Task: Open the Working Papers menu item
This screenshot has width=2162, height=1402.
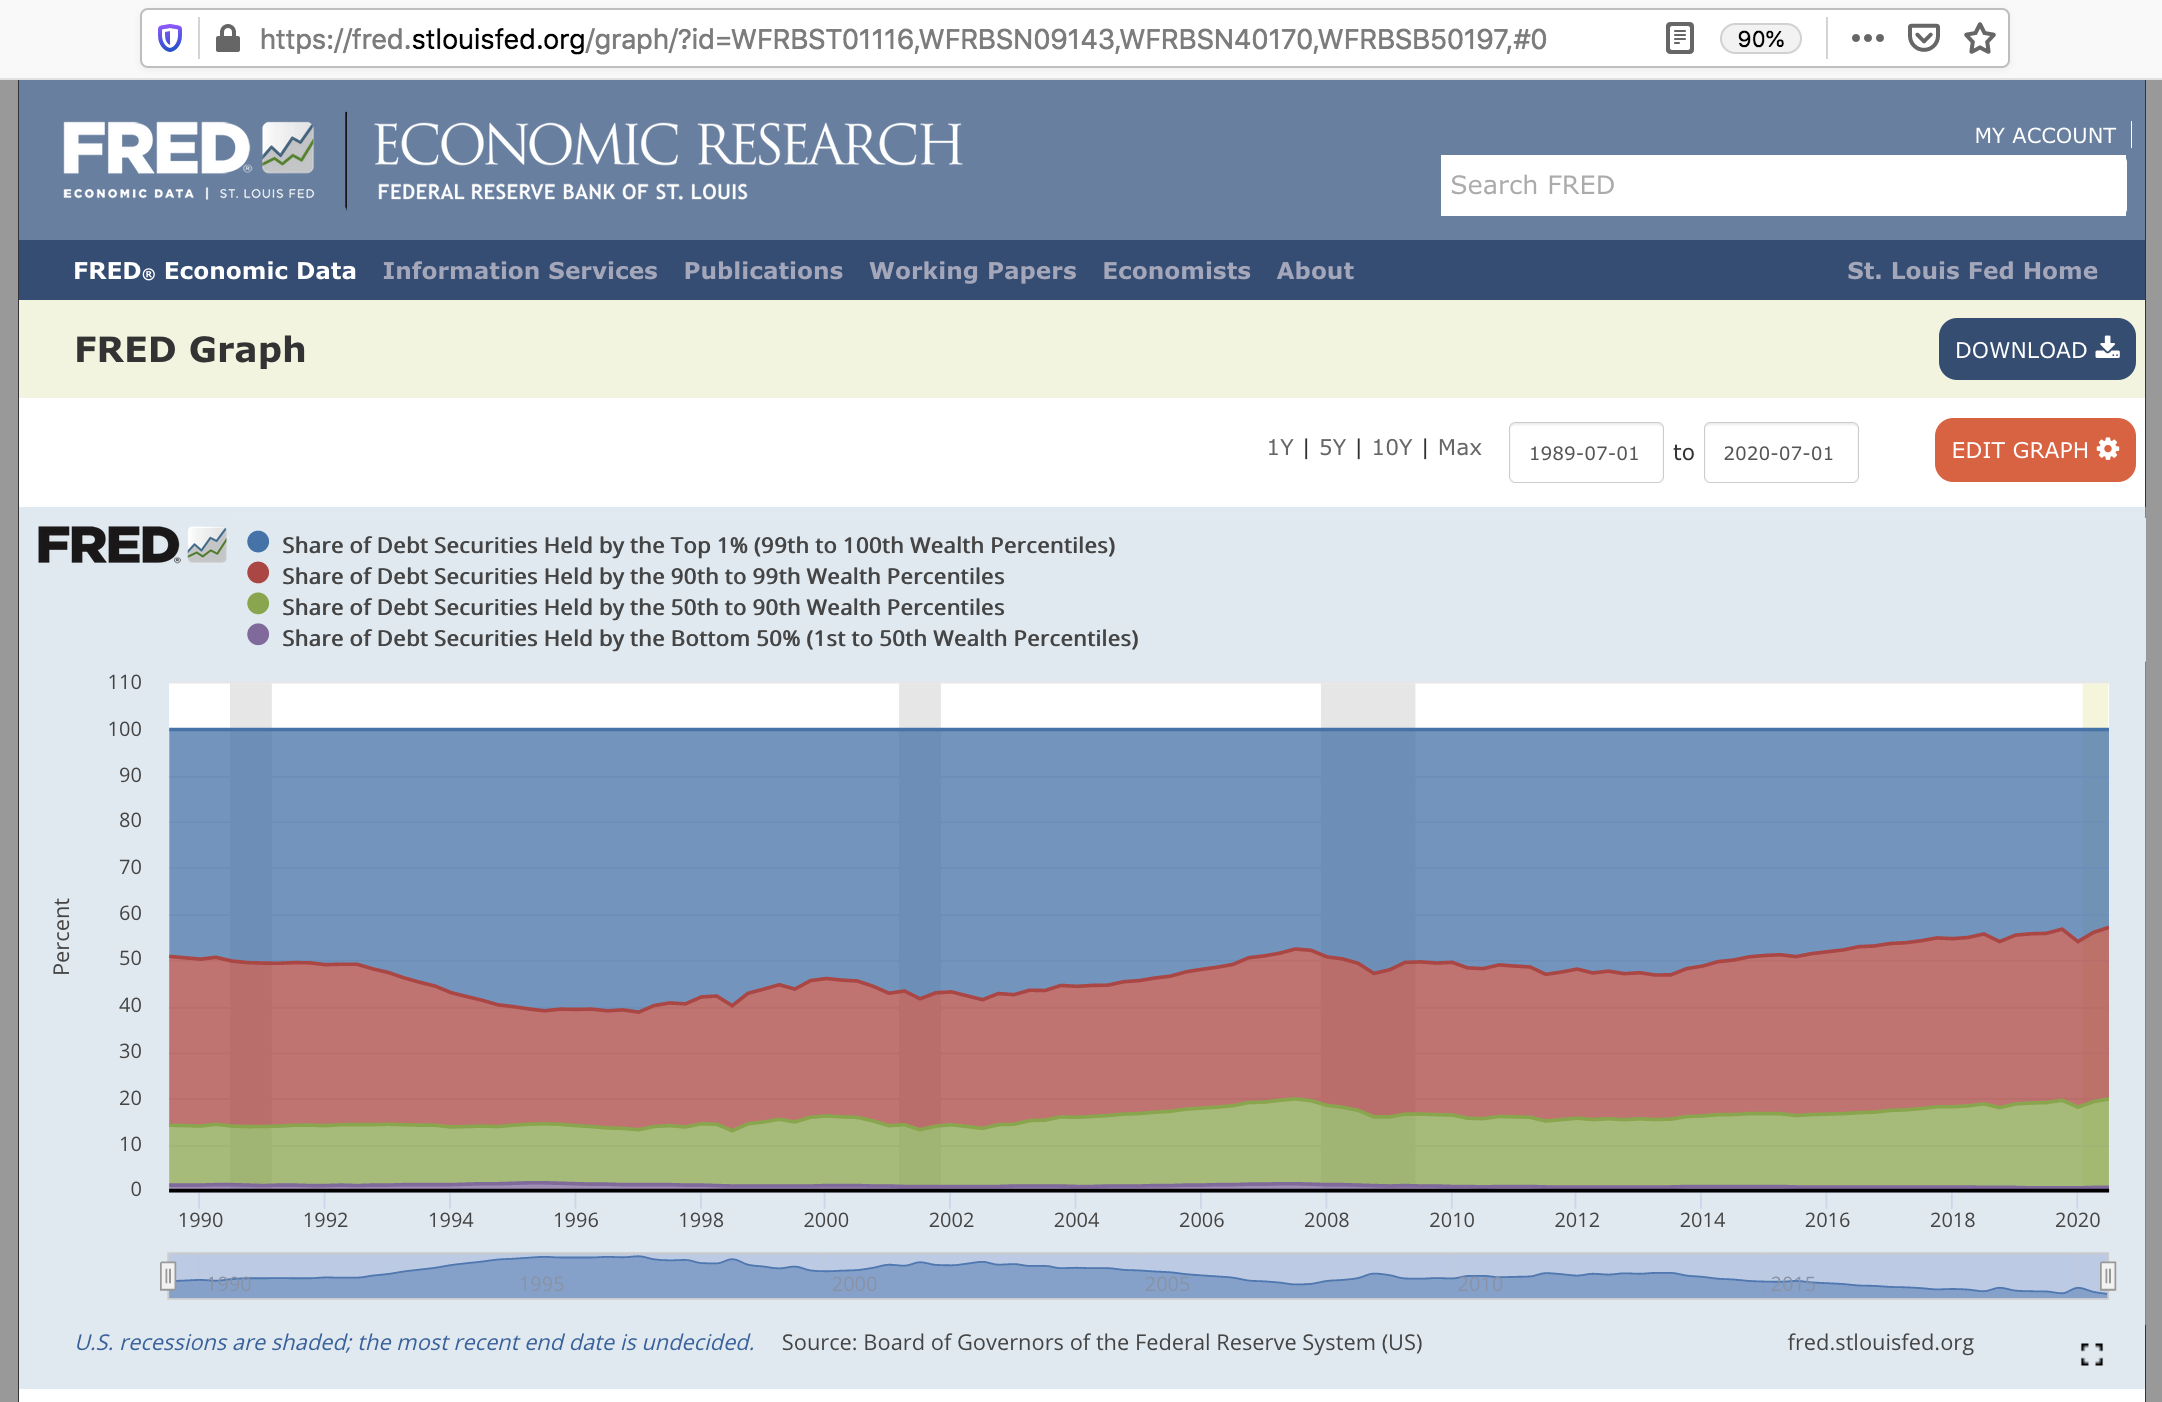Action: pos(972,271)
